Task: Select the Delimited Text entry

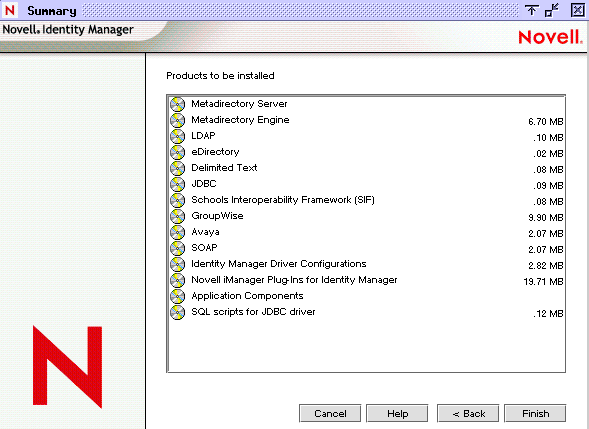Action: 224,168
